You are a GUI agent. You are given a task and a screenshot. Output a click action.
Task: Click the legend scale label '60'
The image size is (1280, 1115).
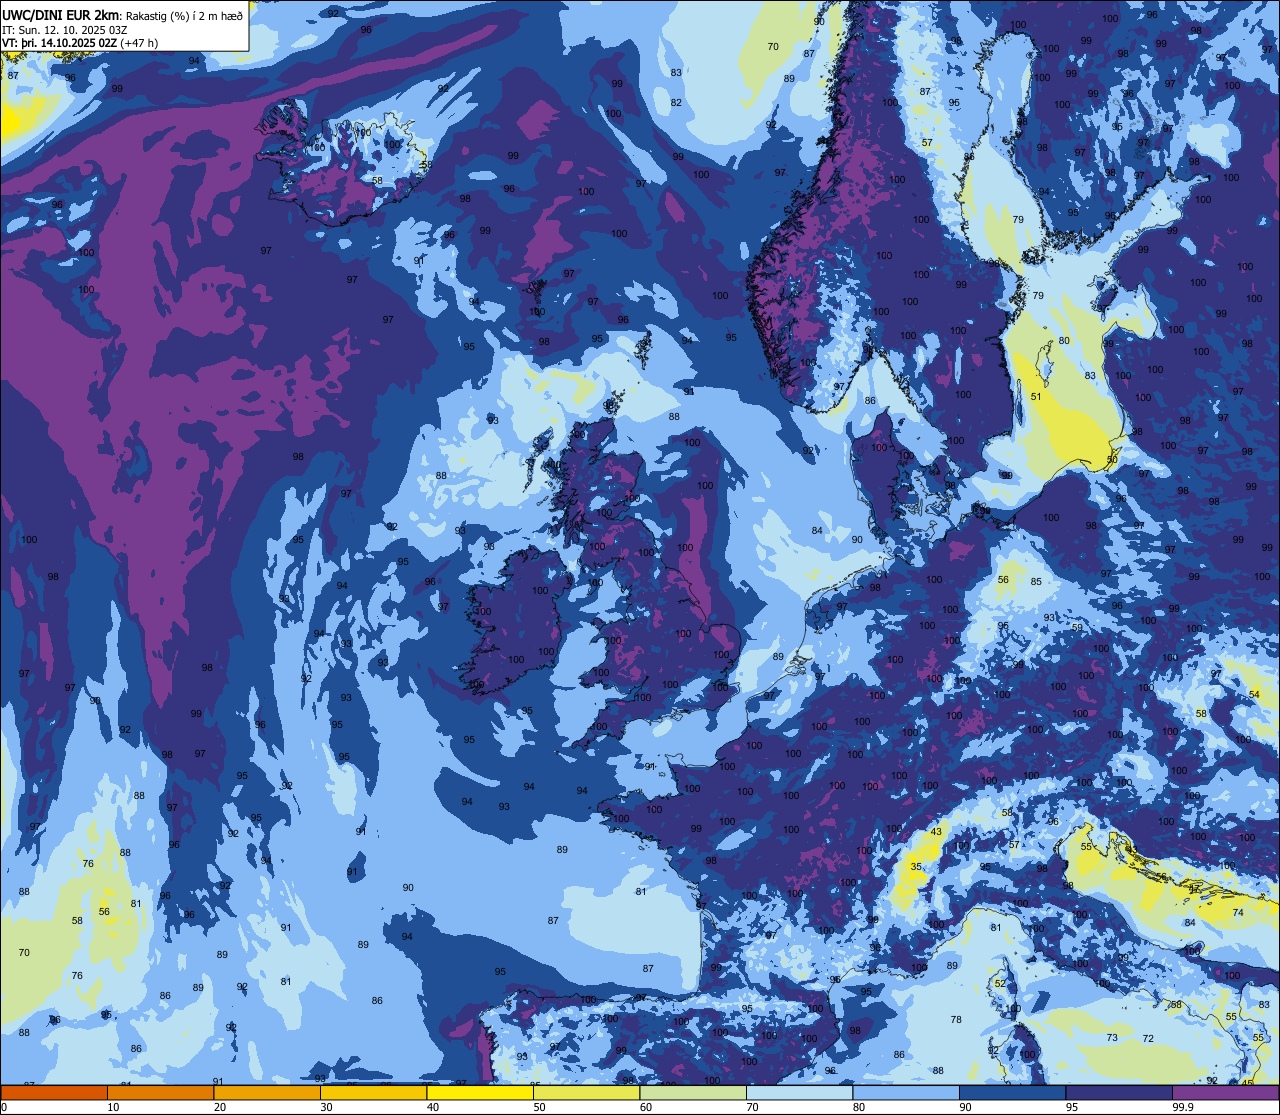coord(646,1107)
